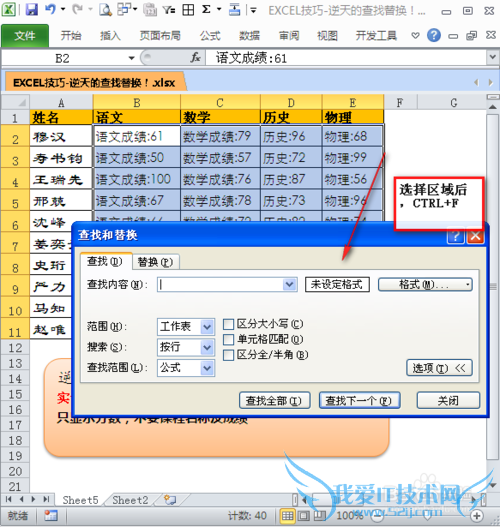Click the Redo arrow icon

tap(78, 9)
